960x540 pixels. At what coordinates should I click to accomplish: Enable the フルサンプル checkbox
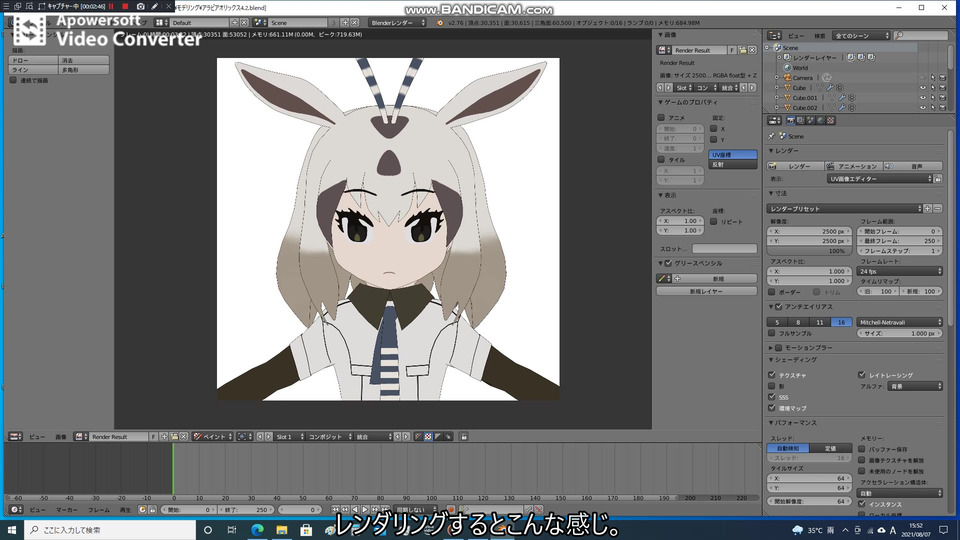click(x=771, y=333)
